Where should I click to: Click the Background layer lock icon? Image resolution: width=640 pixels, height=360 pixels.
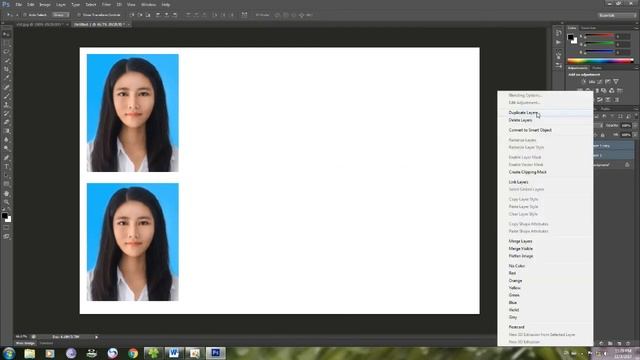click(627, 165)
